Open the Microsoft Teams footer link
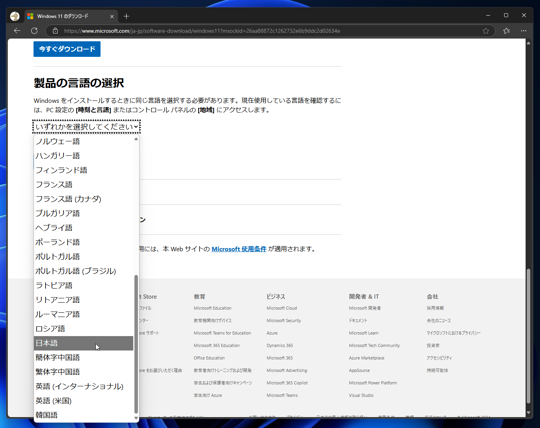 click(282, 395)
